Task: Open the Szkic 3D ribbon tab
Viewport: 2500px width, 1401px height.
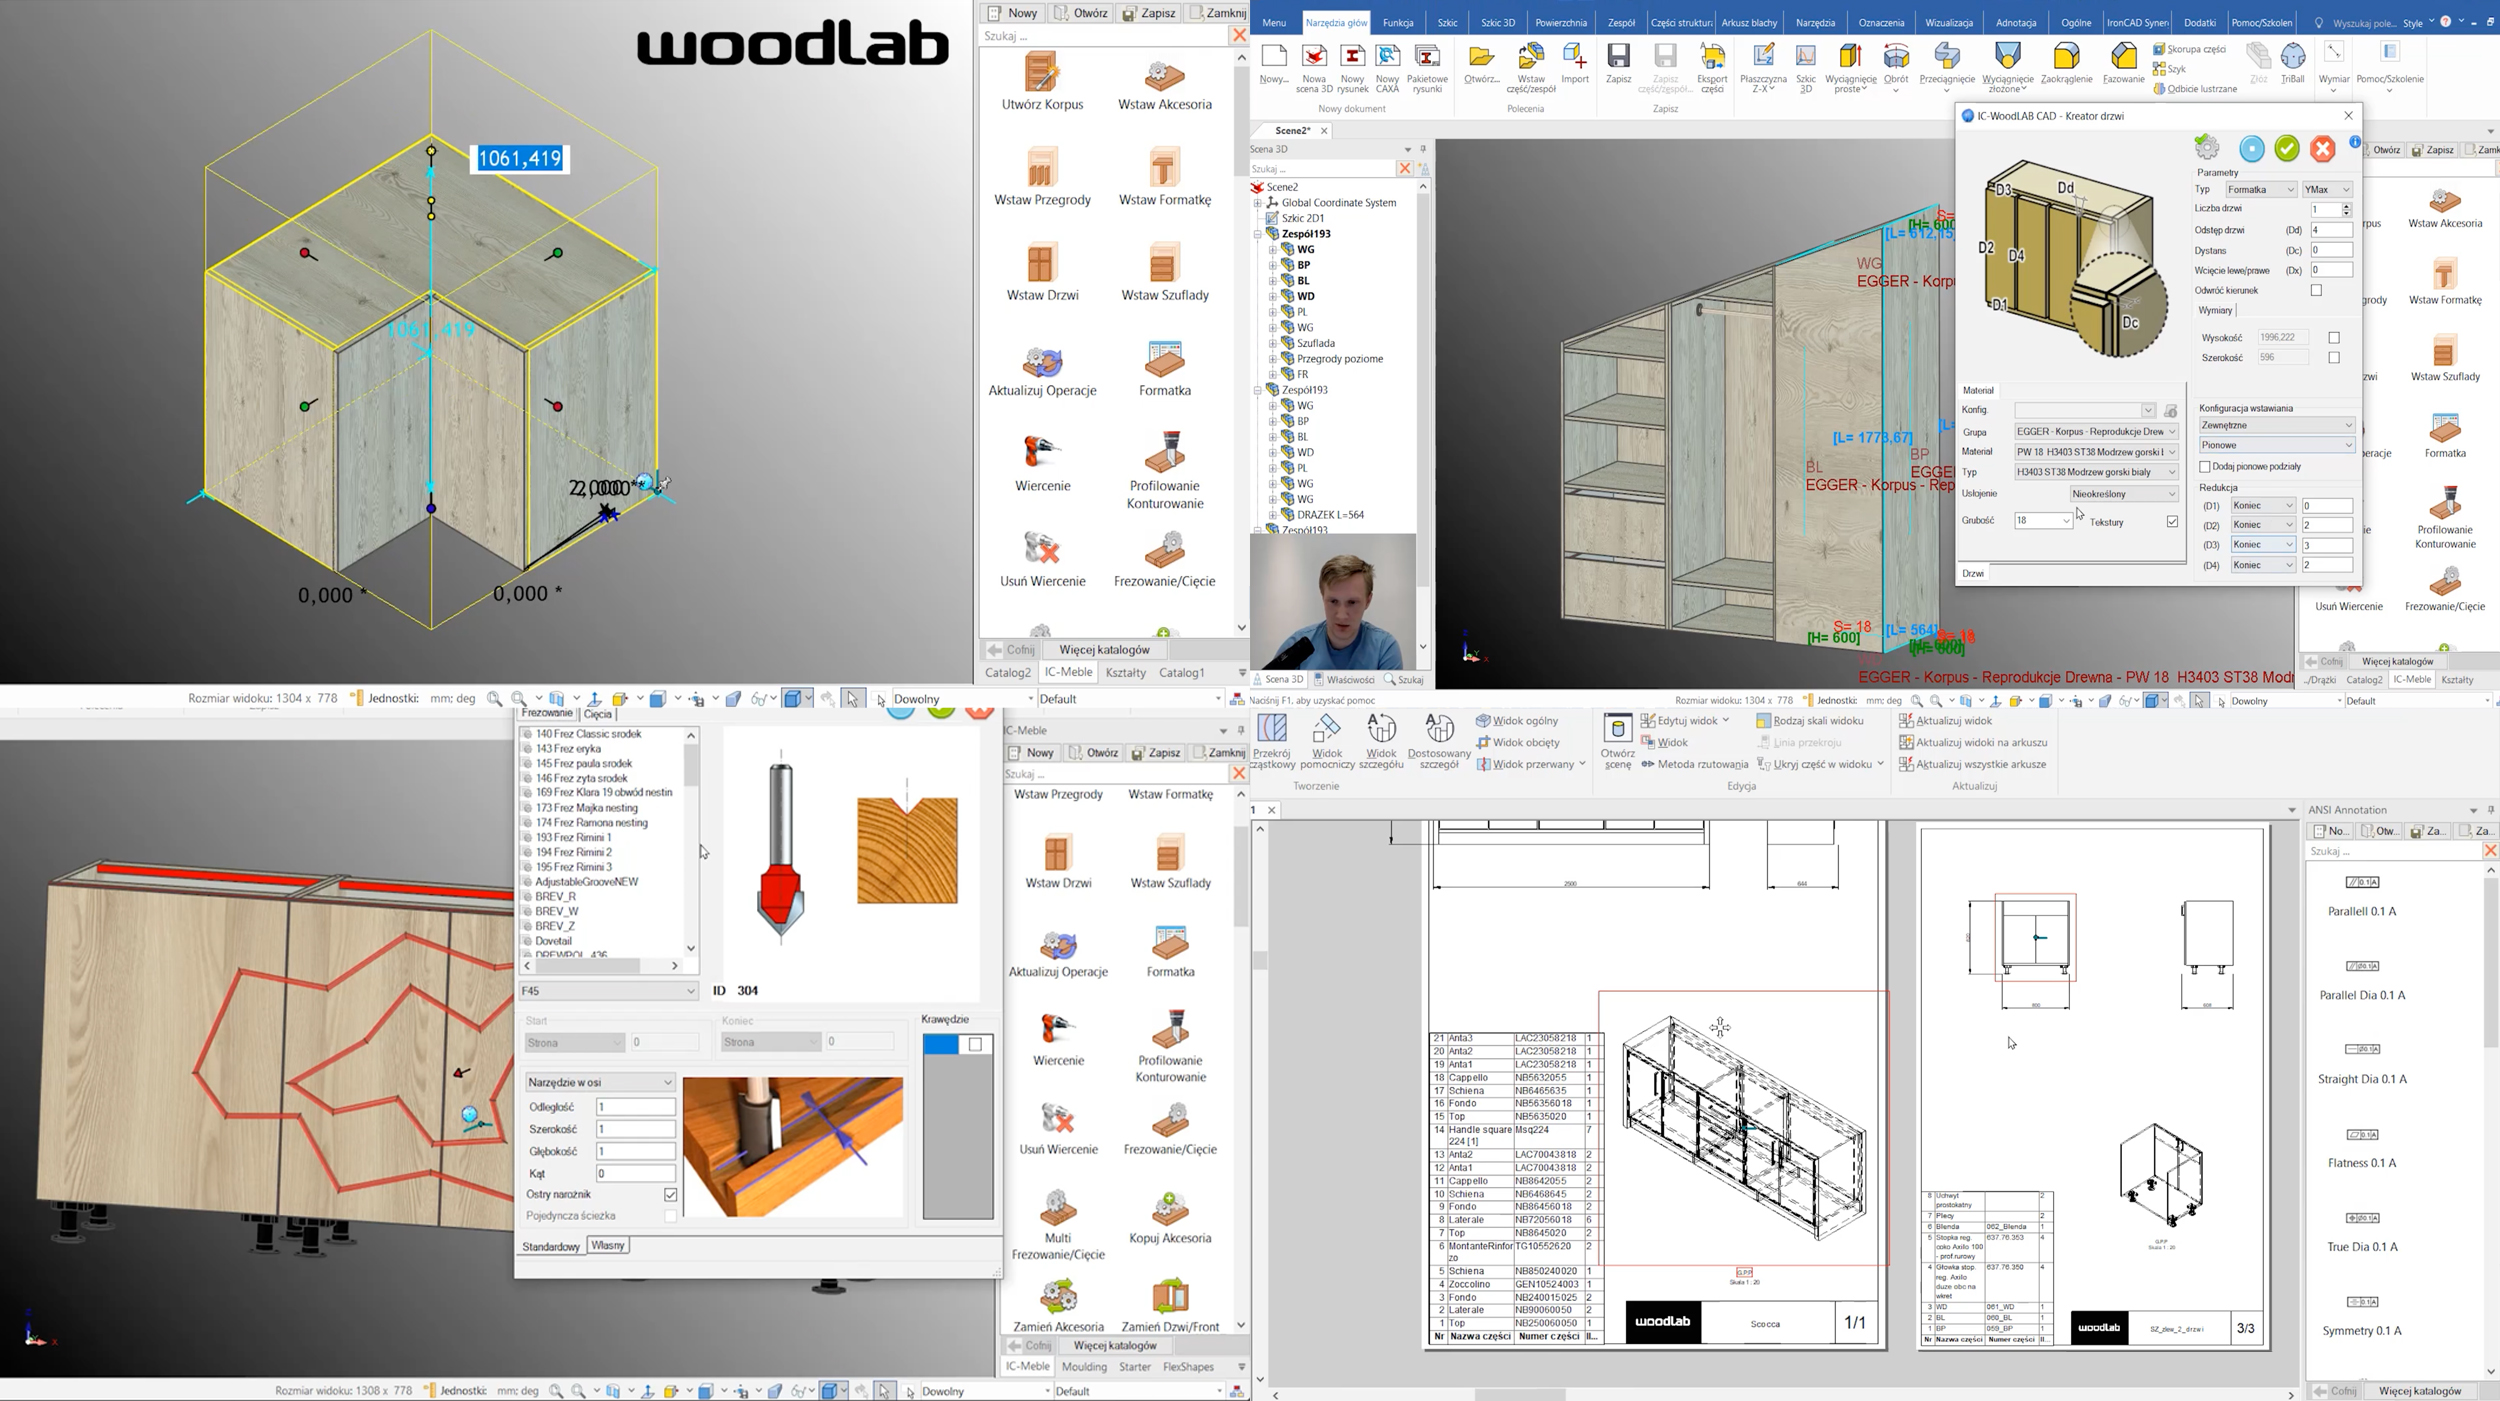Action: (1497, 22)
